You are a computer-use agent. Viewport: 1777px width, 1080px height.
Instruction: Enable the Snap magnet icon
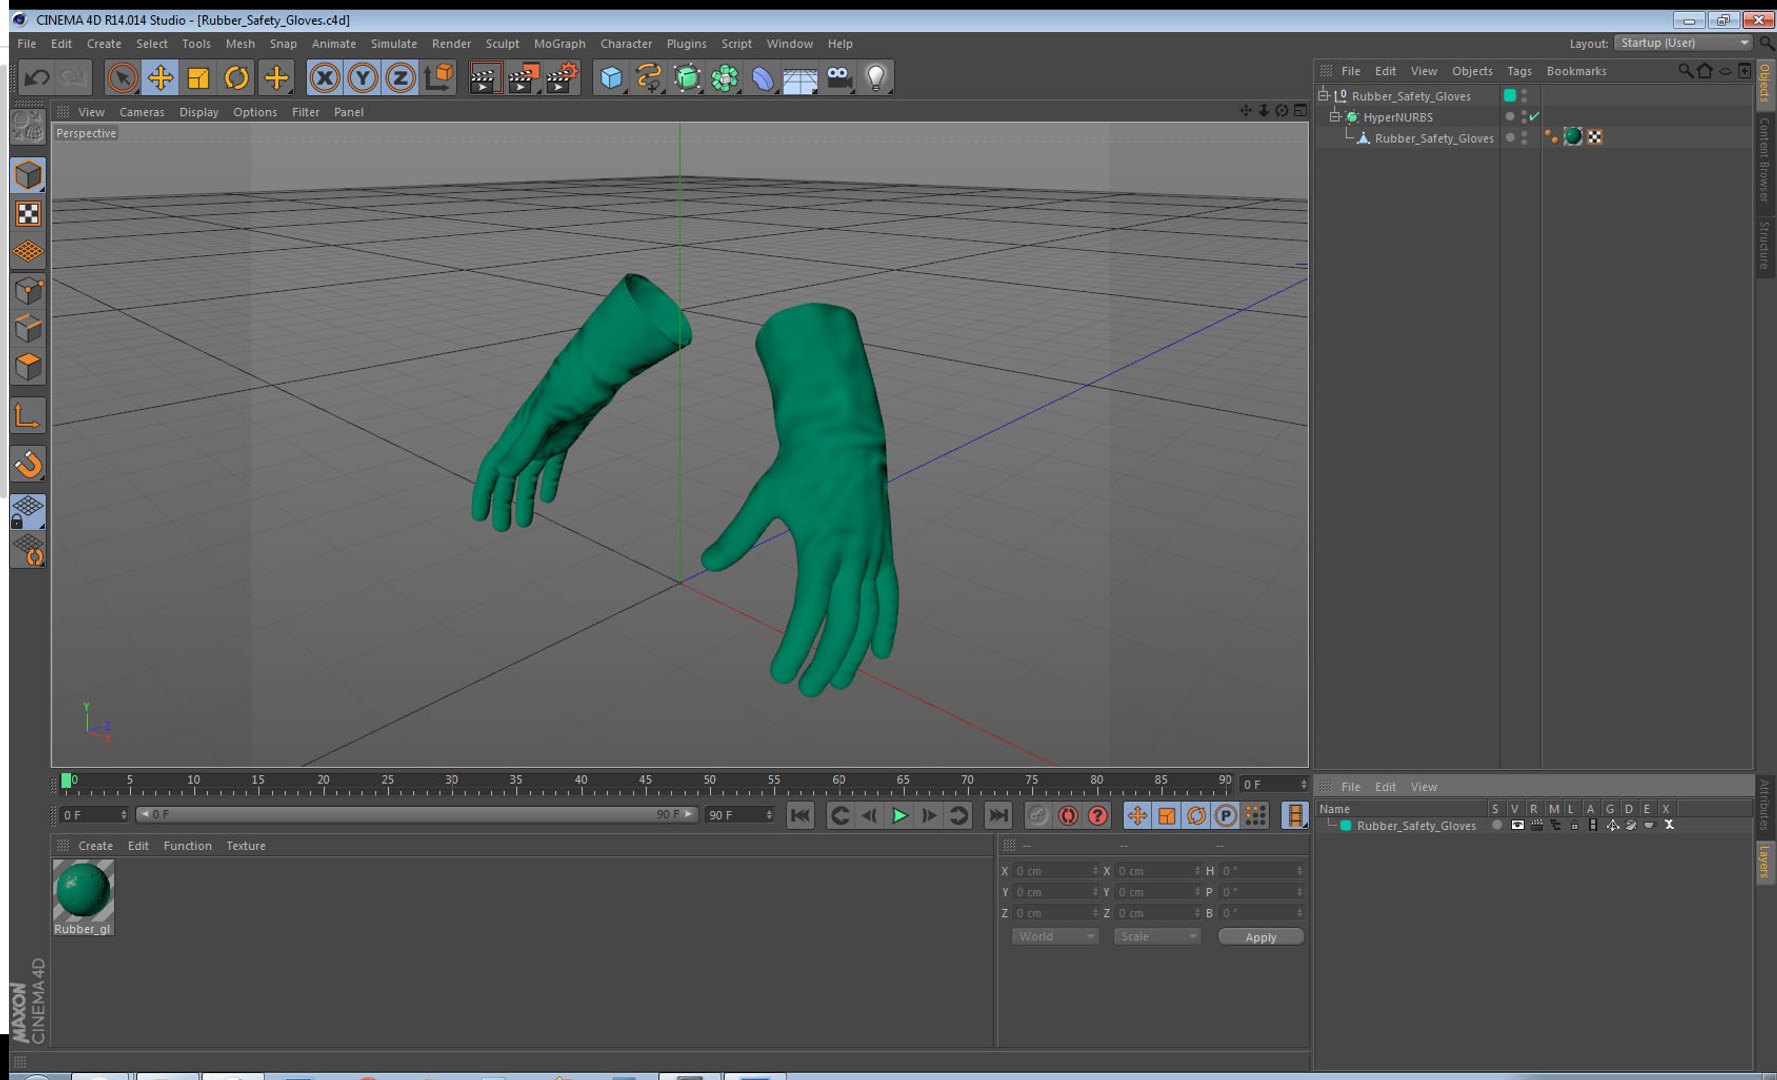click(28, 464)
